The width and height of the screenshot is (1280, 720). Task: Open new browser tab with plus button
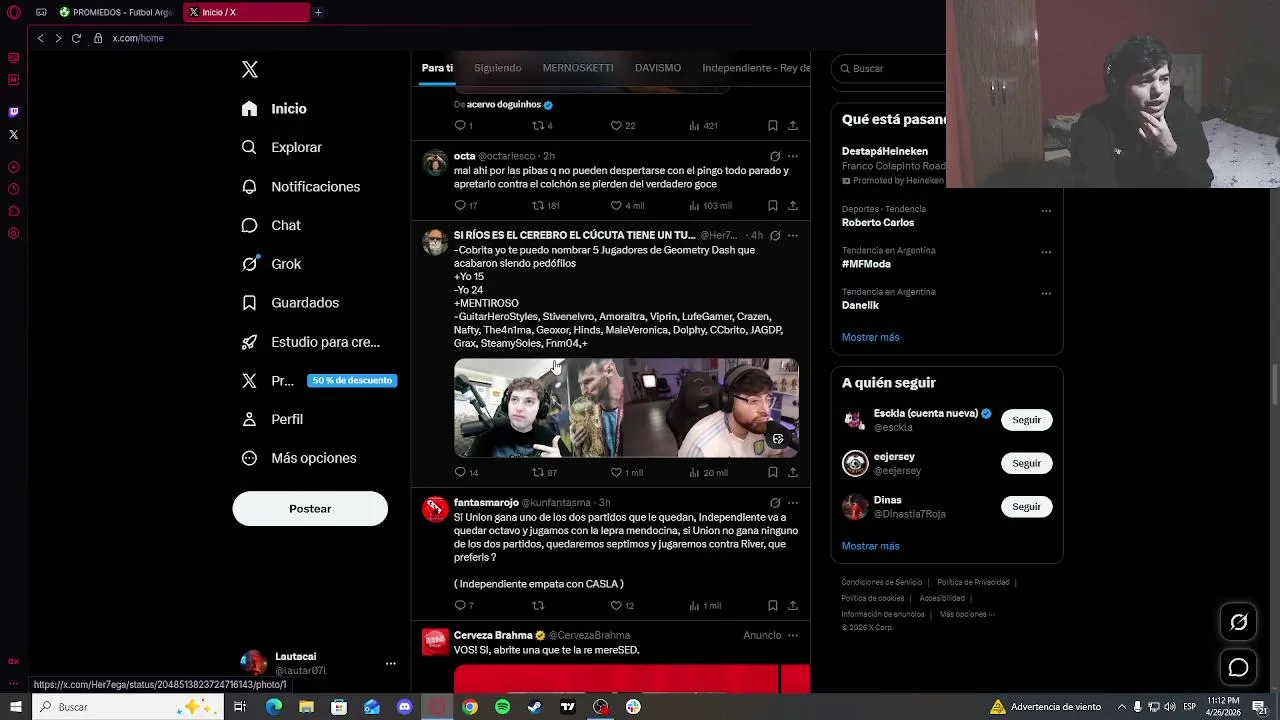(318, 12)
